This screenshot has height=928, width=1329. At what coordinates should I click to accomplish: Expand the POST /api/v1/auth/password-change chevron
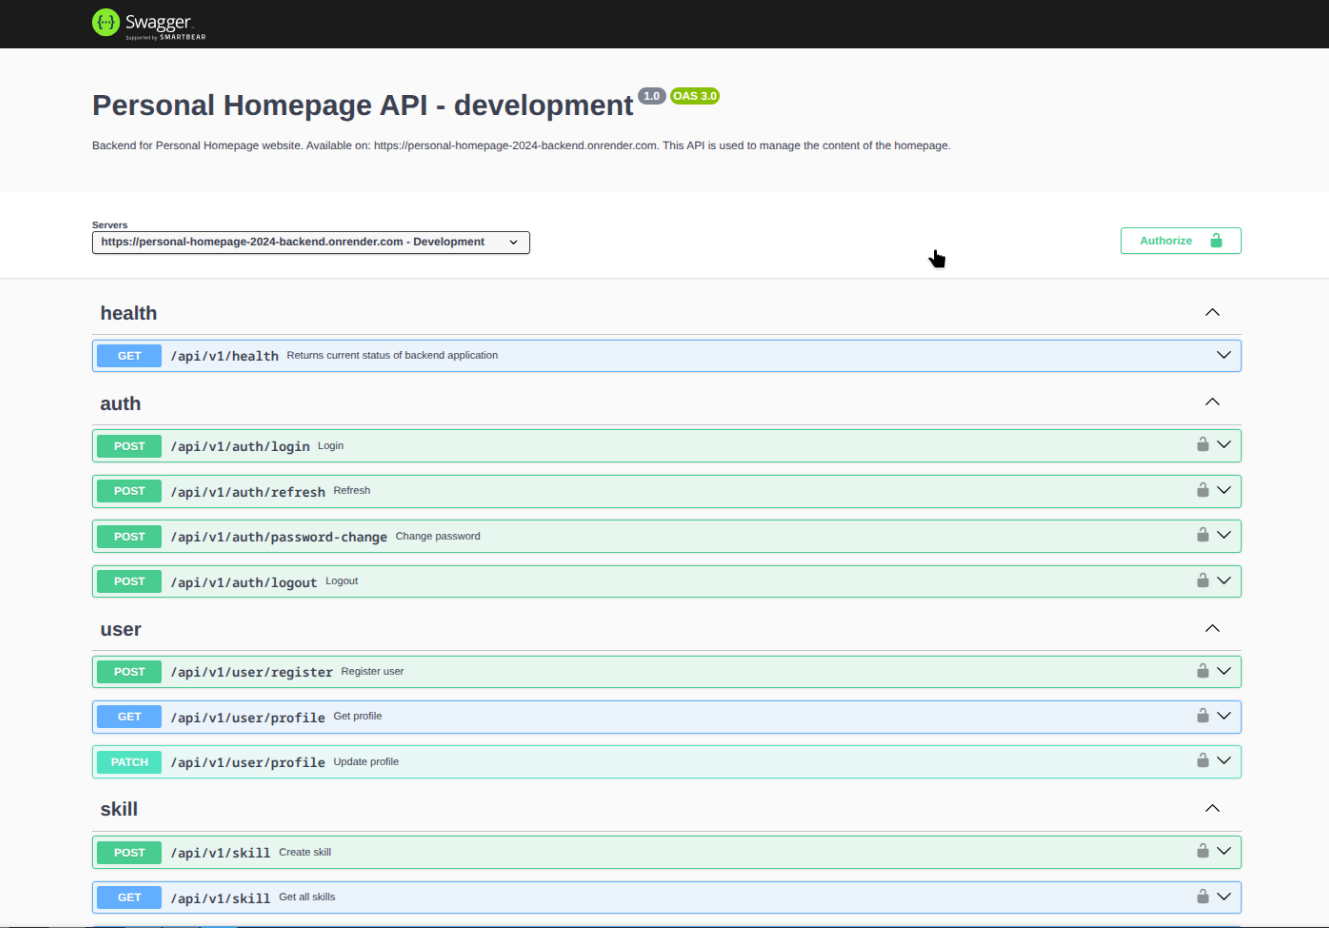1222,535
